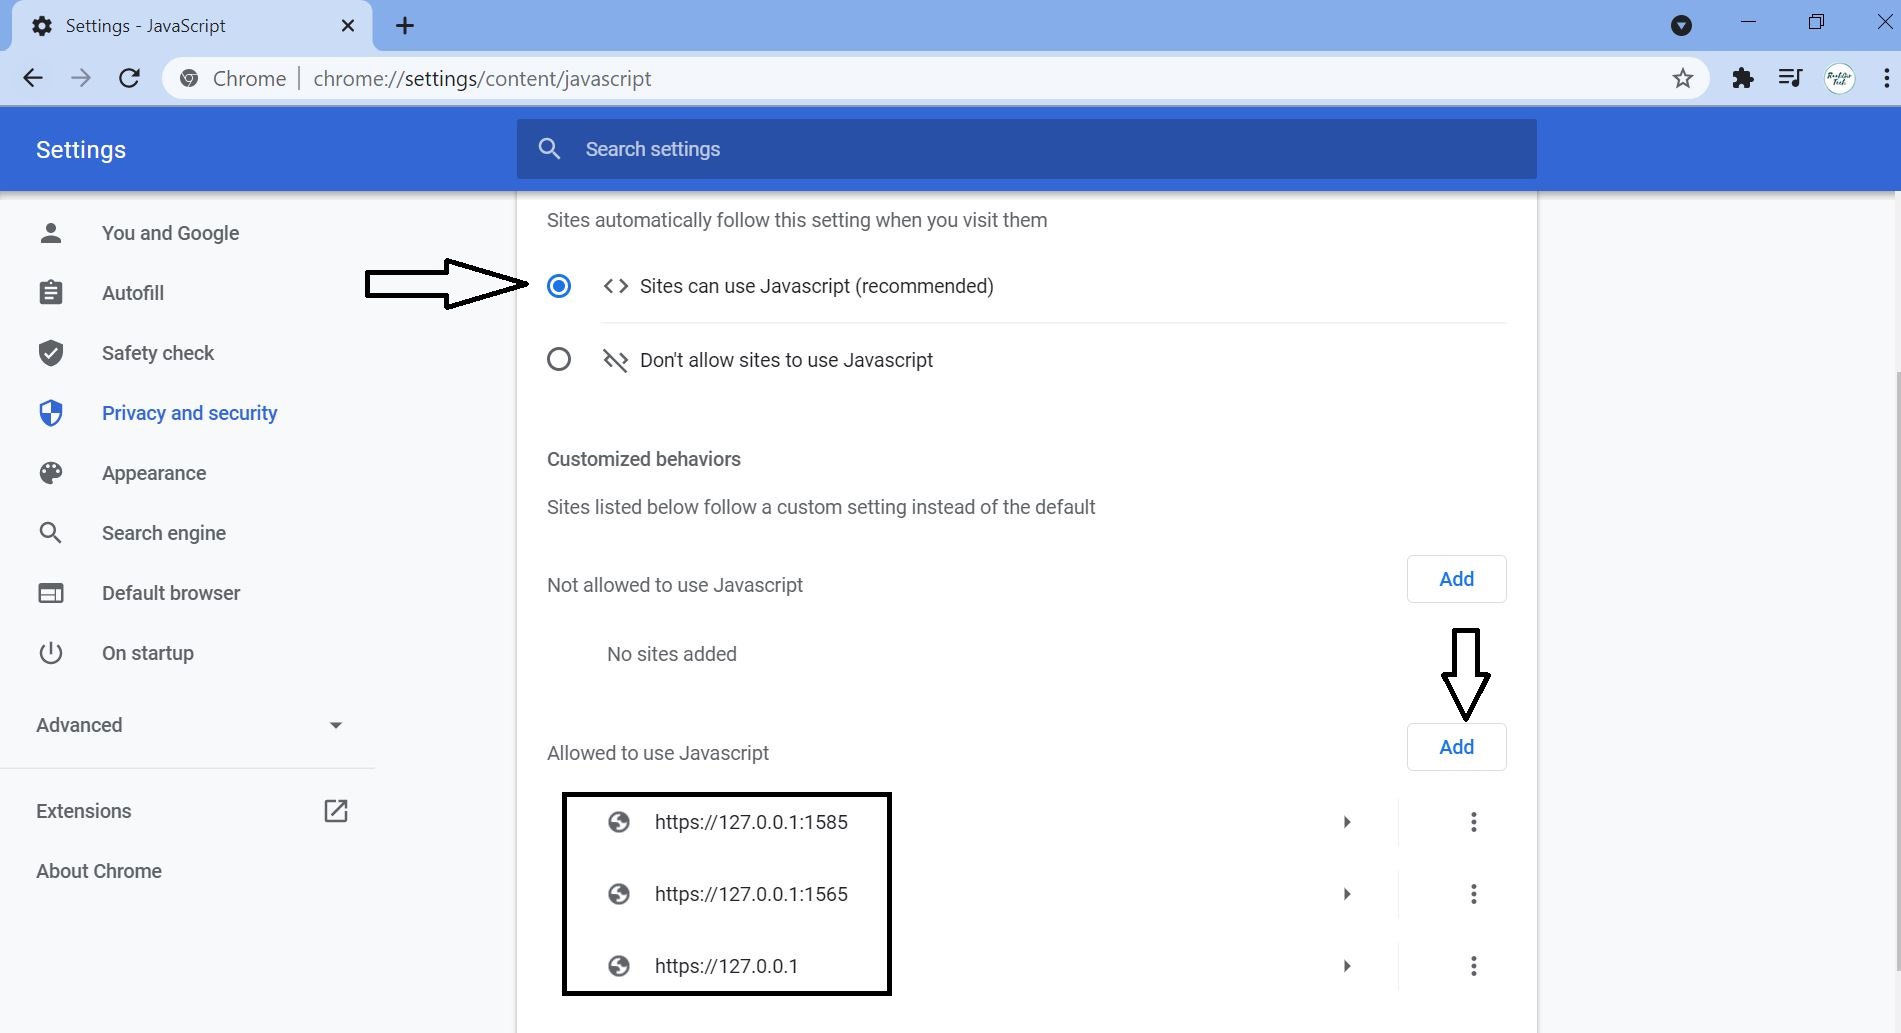The image size is (1901, 1033).
Task: Click the search magnifier icon in settings
Action: [549, 149]
